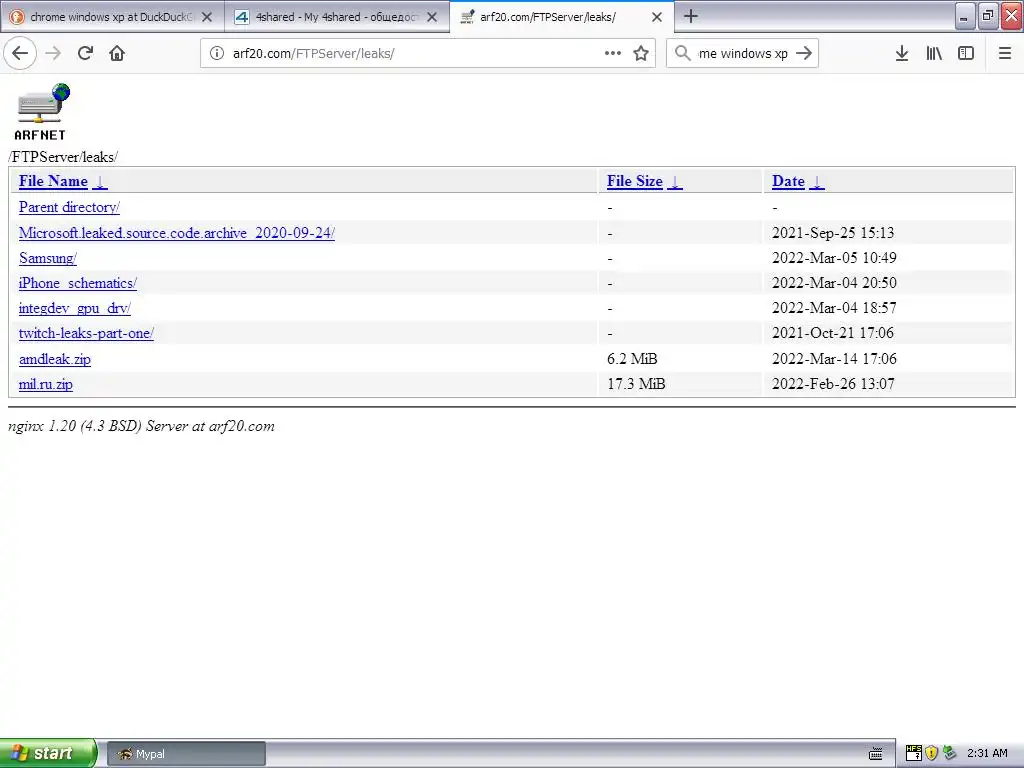
Task: Click date 2021-Sep-25 15:13
Action: tap(833, 232)
